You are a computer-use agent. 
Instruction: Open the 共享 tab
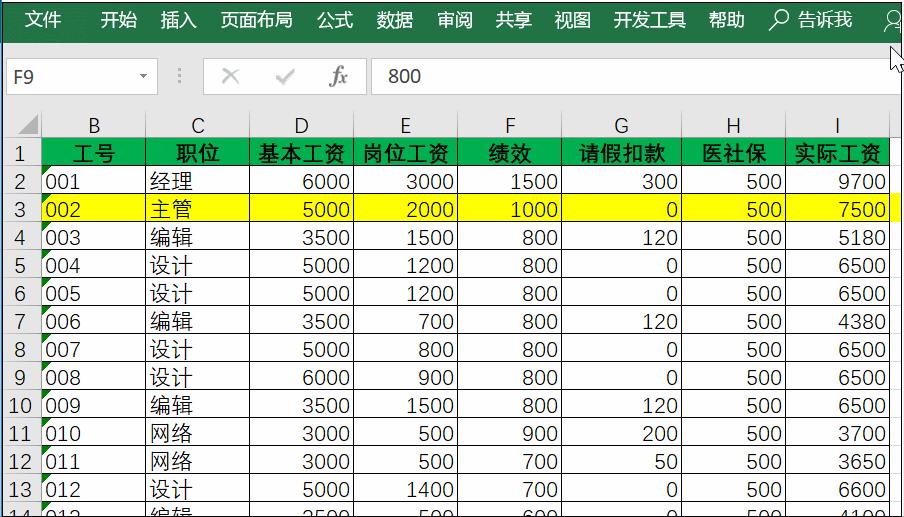click(514, 20)
